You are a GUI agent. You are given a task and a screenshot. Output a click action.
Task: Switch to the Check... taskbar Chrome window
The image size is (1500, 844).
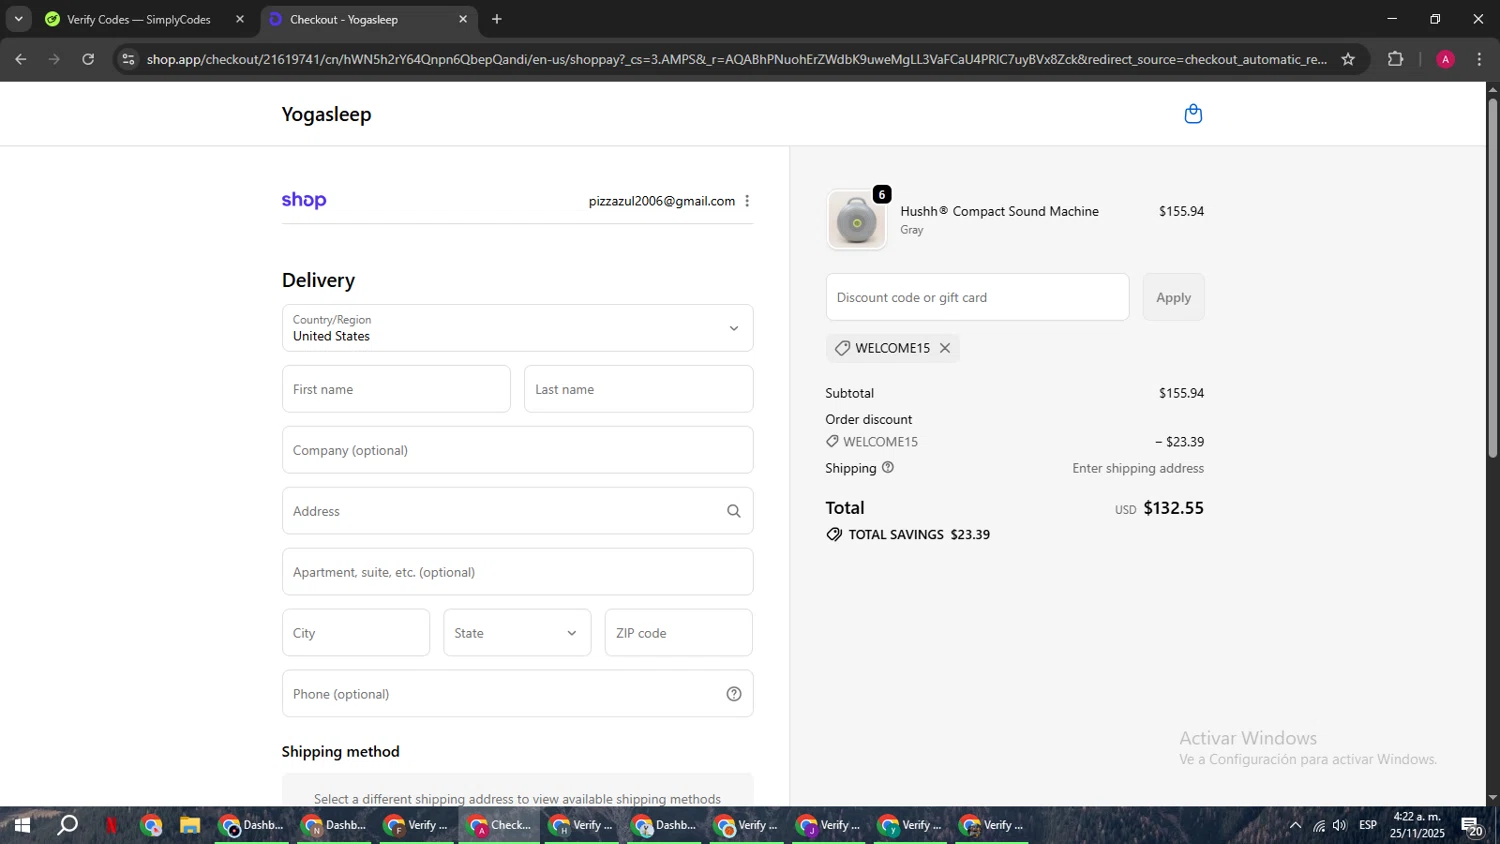point(500,826)
